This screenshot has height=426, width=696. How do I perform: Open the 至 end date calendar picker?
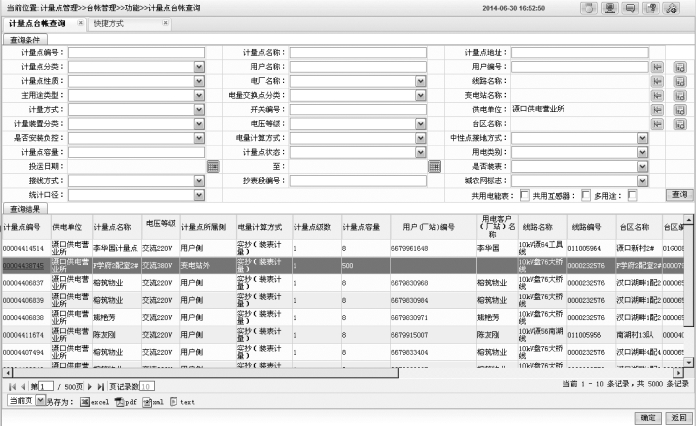pyautogui.click(x=434, y=166)
